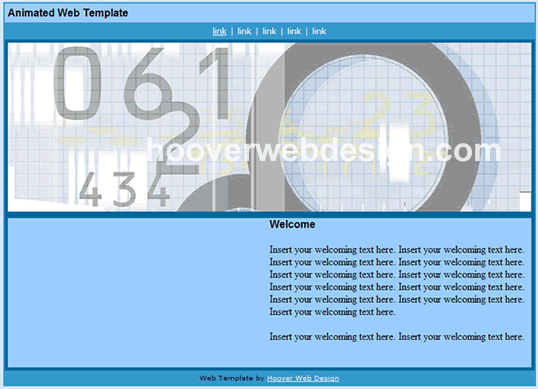Image resolution: width=538 pixels, height=389 pixels.
Task: Click the hooverwebdesign.com banner watermark text
Action: coord(323,150)
